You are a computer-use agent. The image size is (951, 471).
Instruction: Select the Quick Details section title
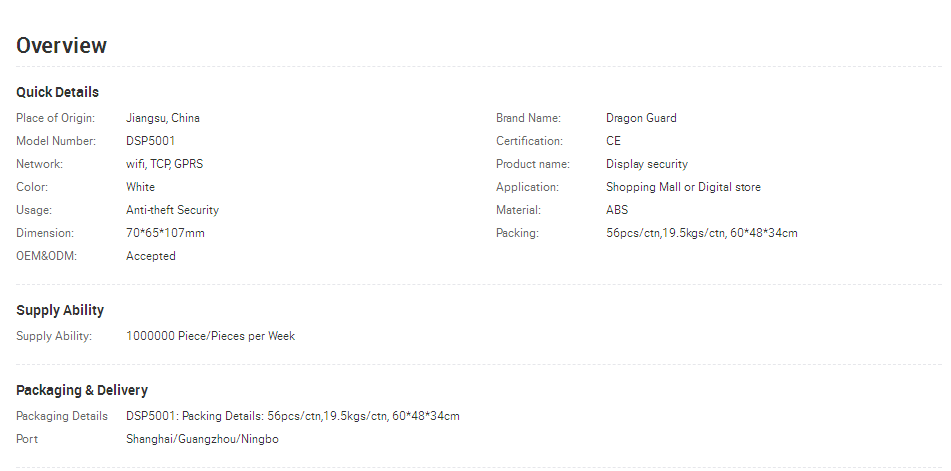pyautogui.click(x=58, y=92)
